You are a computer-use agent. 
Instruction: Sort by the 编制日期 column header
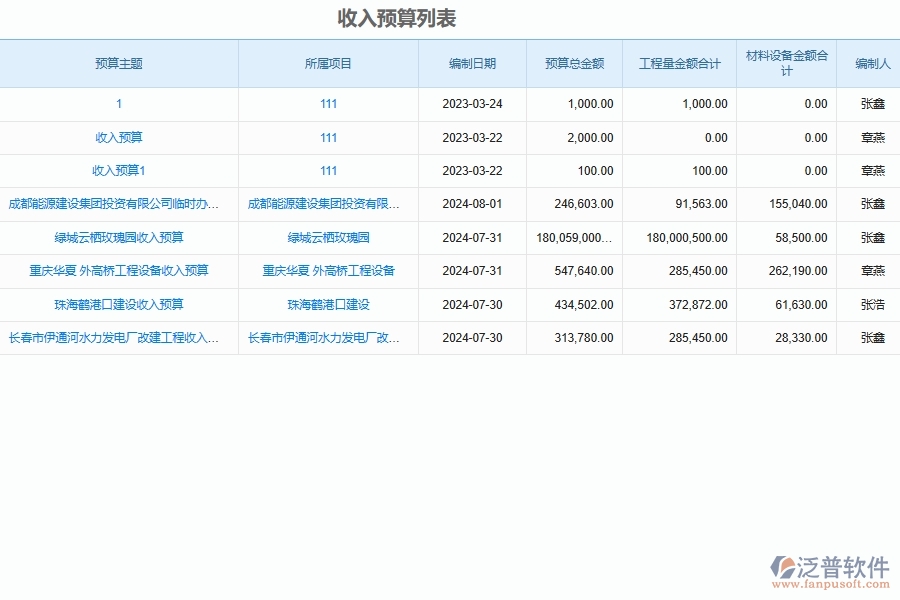pyautogui.click(x=471, y=62)
